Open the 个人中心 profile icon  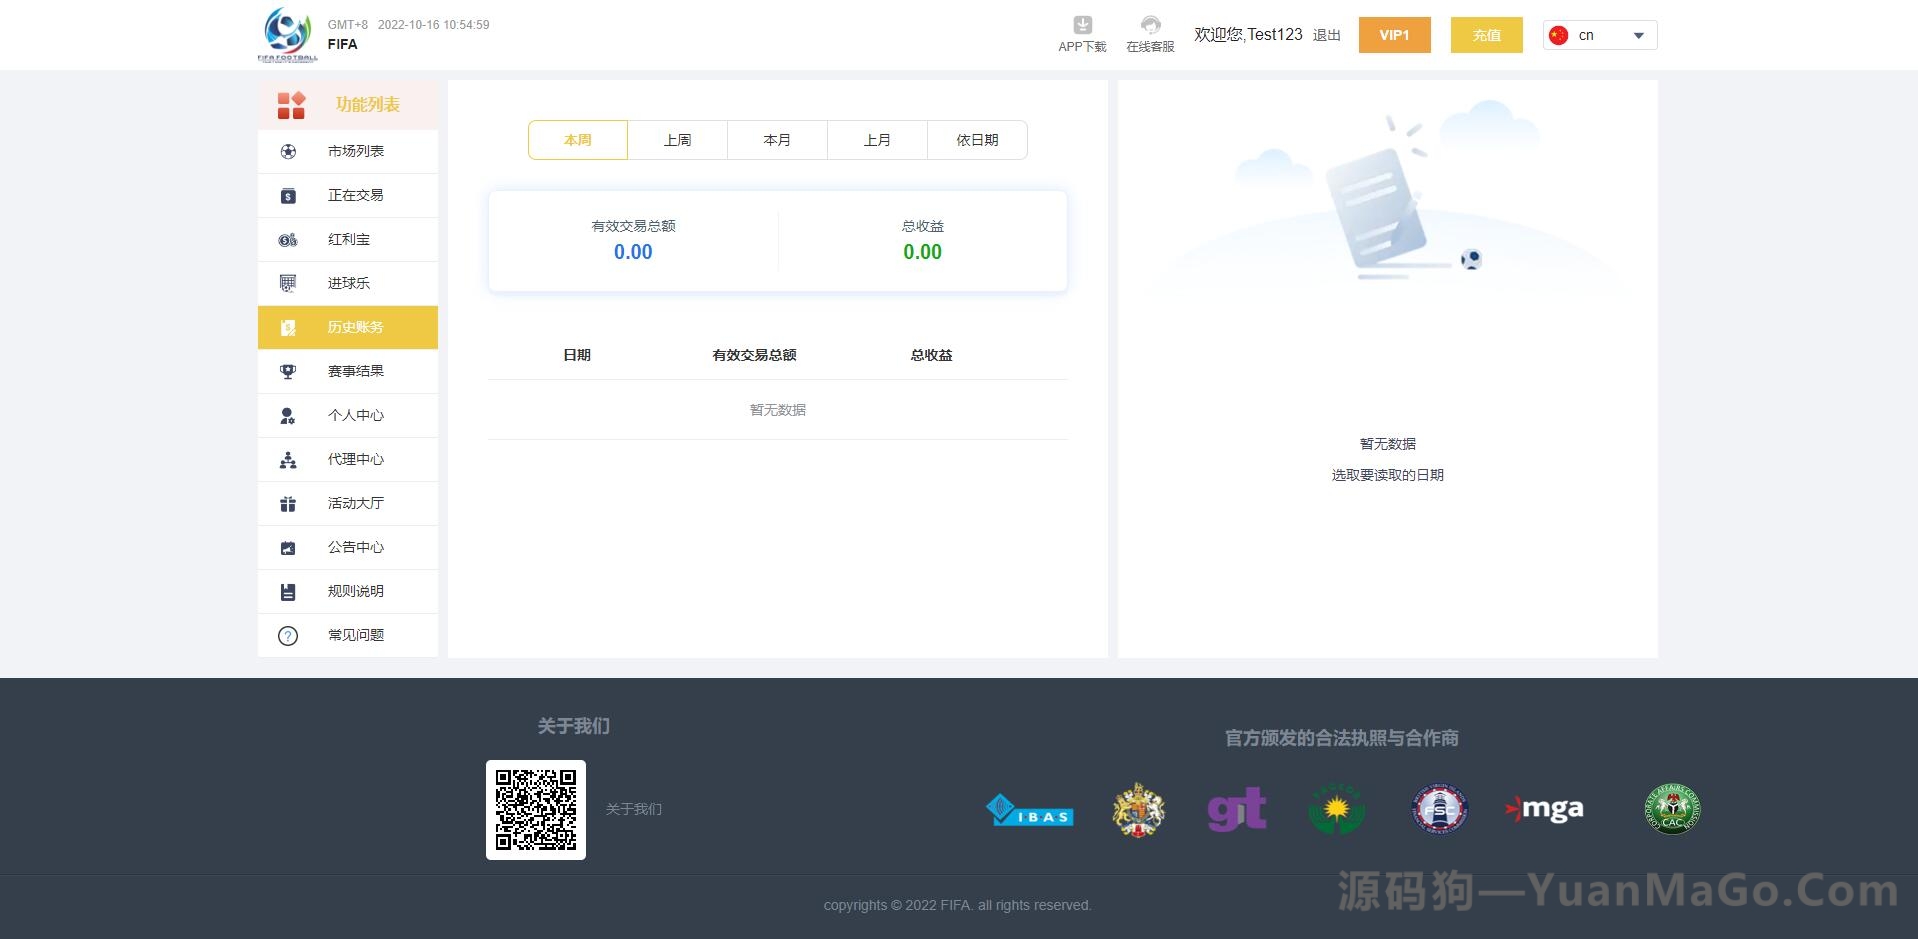pyautogui.click(x=288, y=415)
